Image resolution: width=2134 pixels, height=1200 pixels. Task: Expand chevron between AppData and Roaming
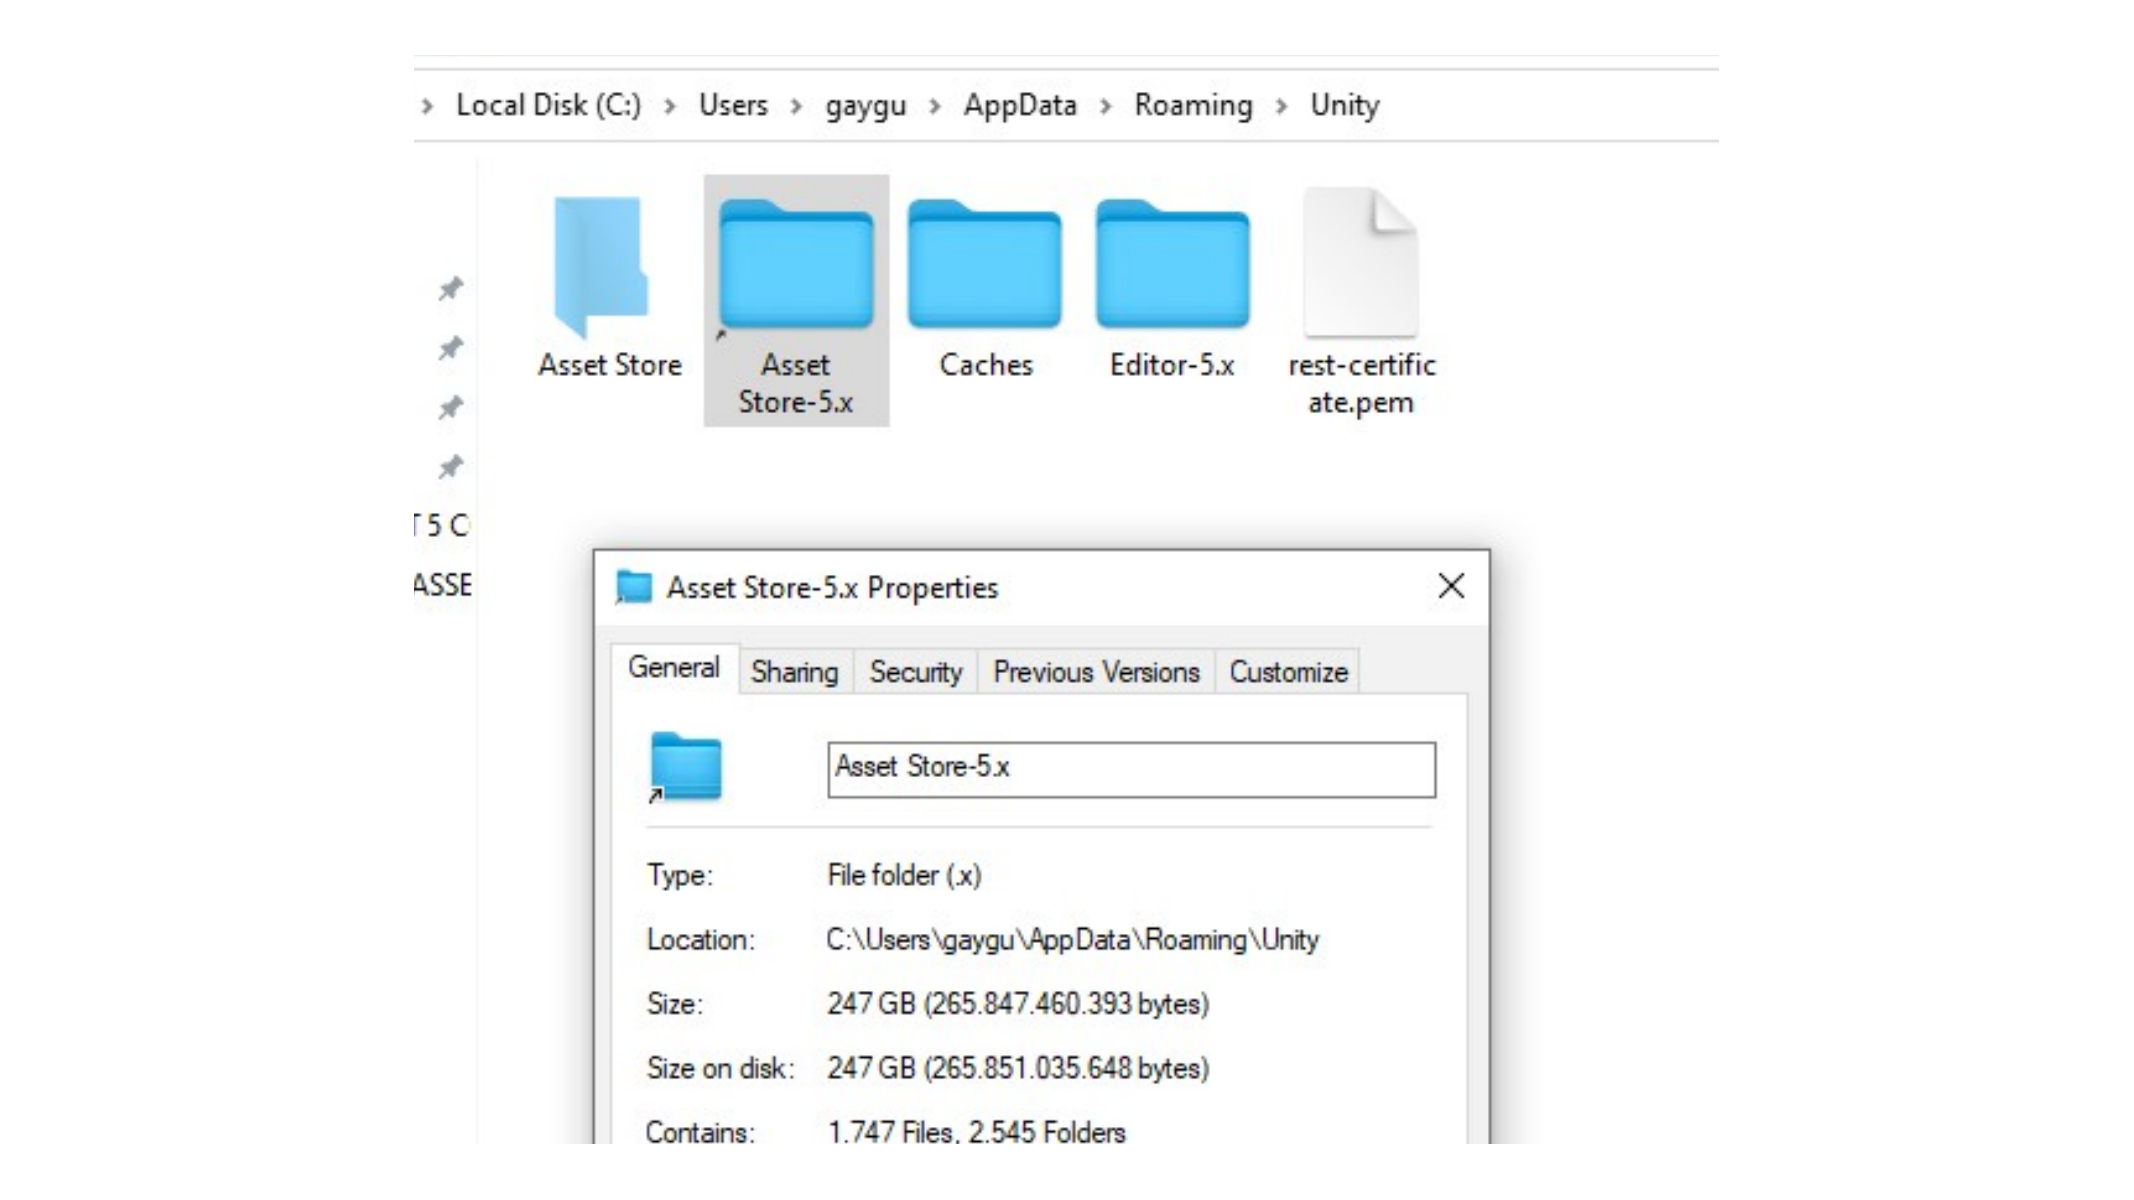click(x=1106, y=106)
